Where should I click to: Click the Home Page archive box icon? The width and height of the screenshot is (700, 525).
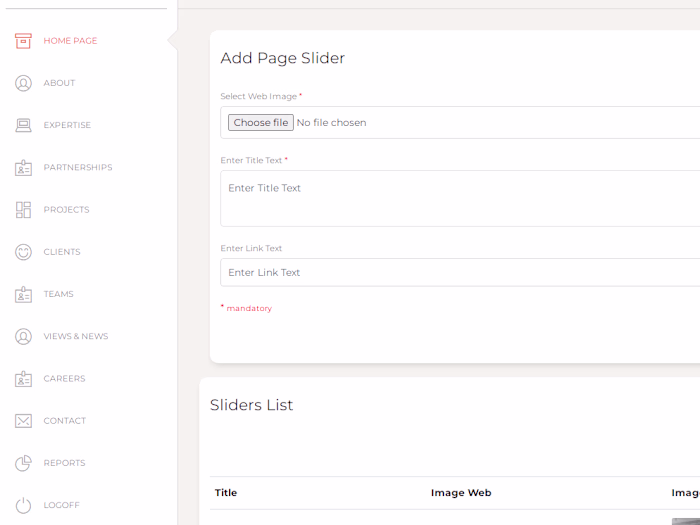pos(23,41)
